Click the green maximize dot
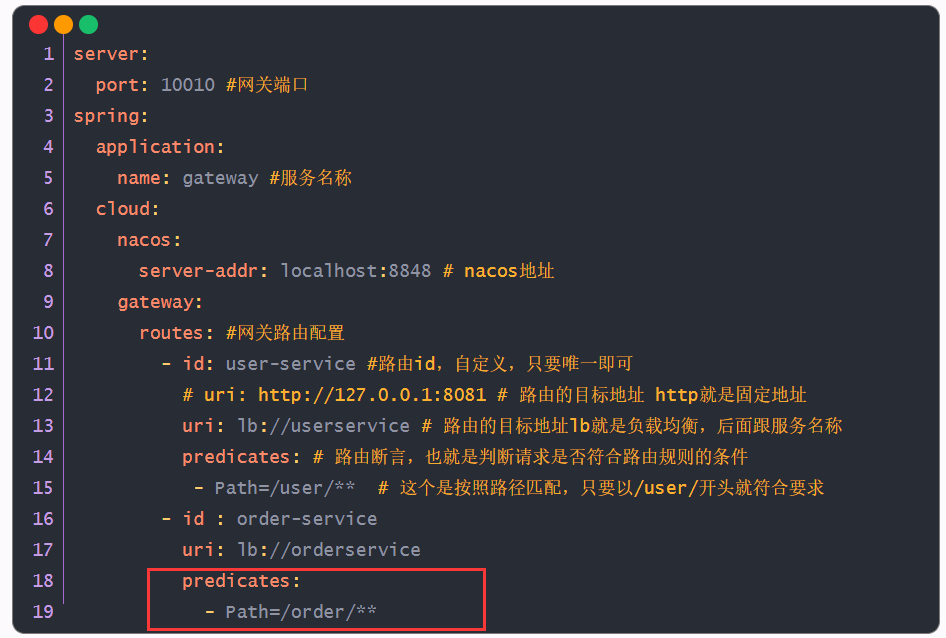This screenshot has width=946, height=638. coord(89,25)
